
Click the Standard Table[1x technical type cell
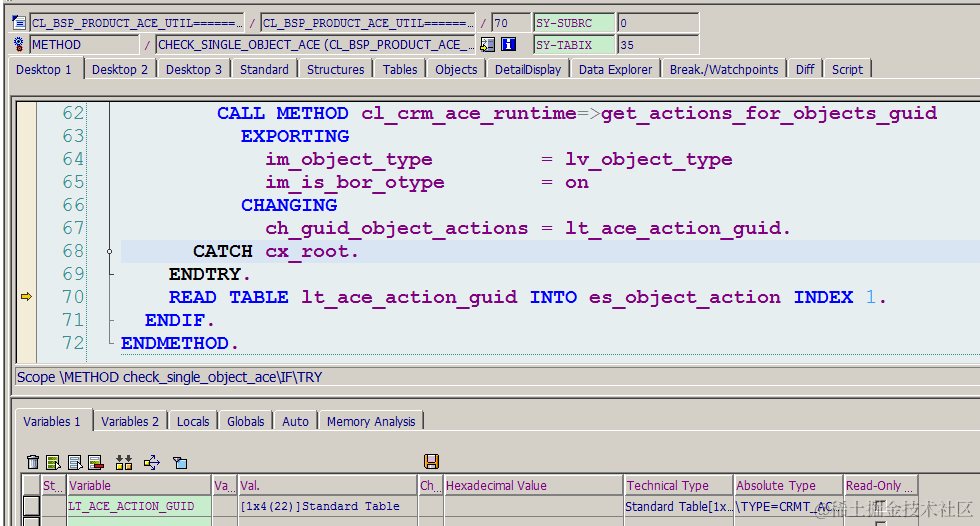(679, 506)
